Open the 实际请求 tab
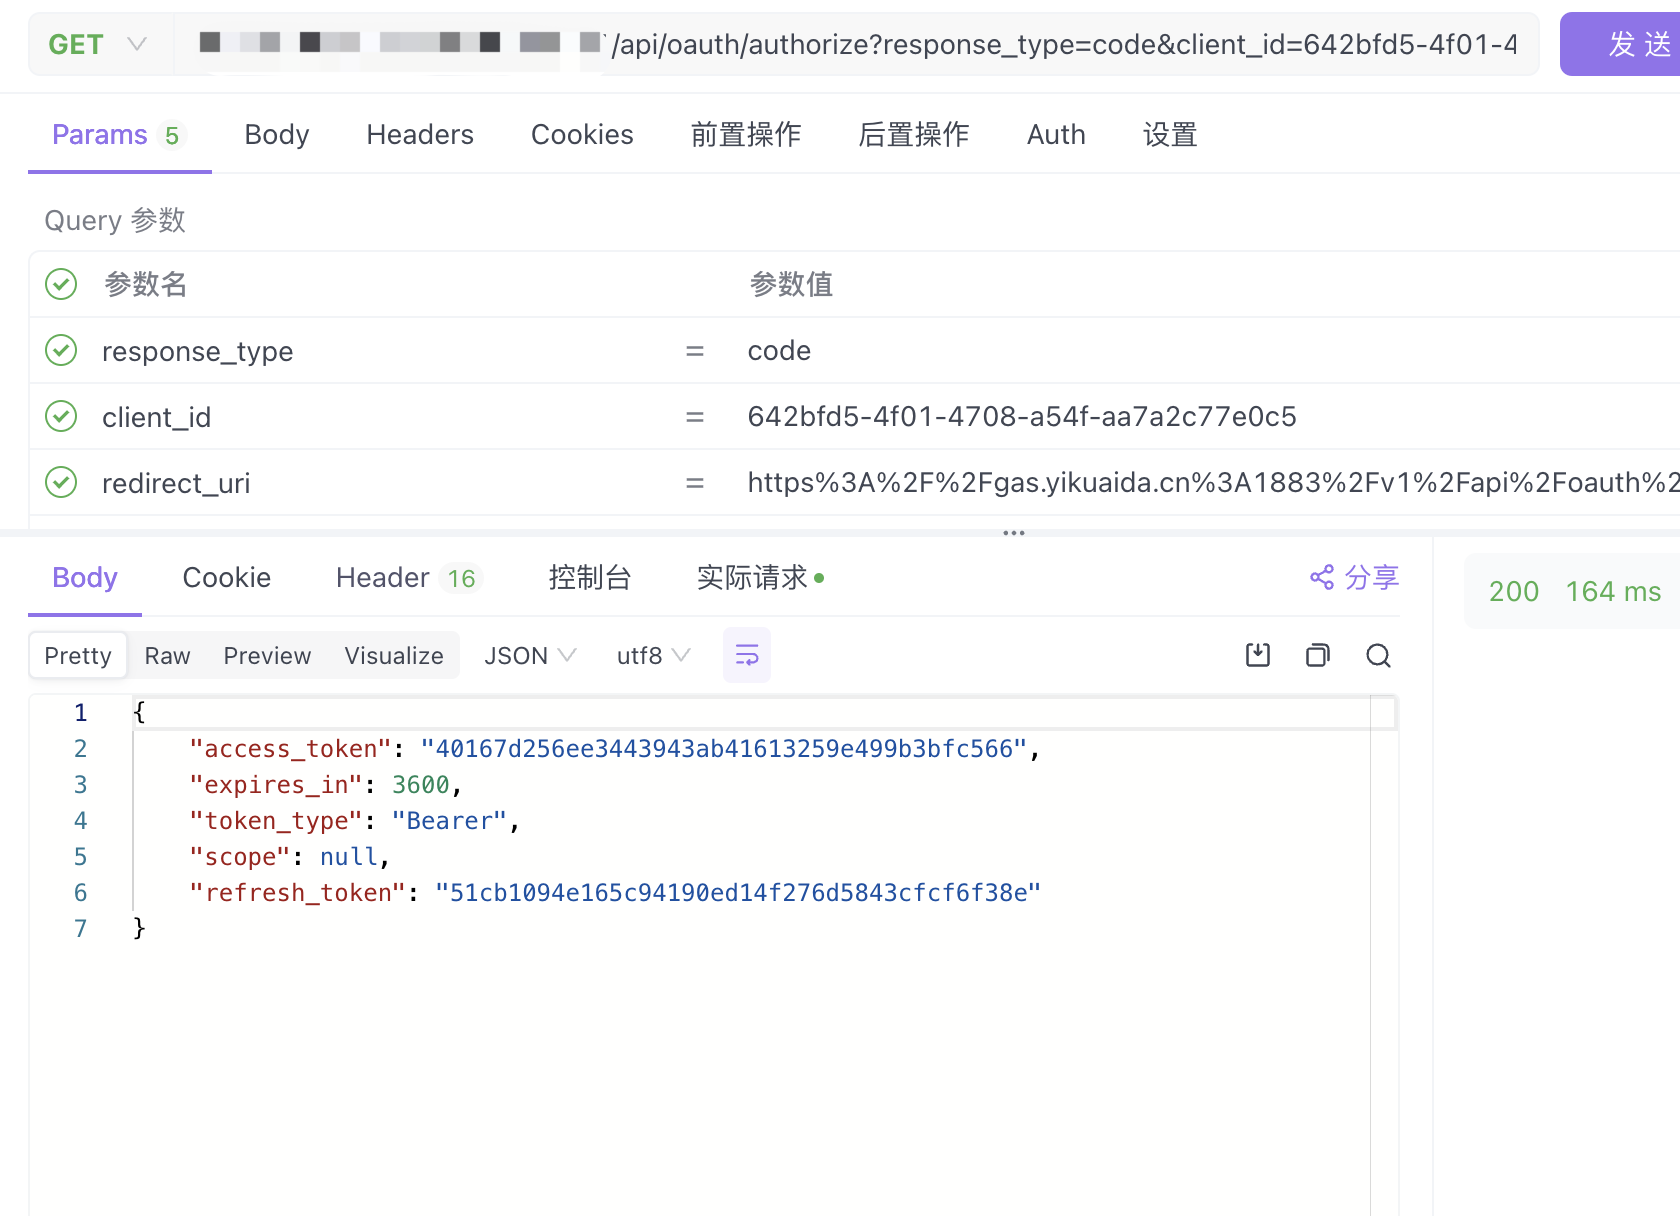 [760, 578]
